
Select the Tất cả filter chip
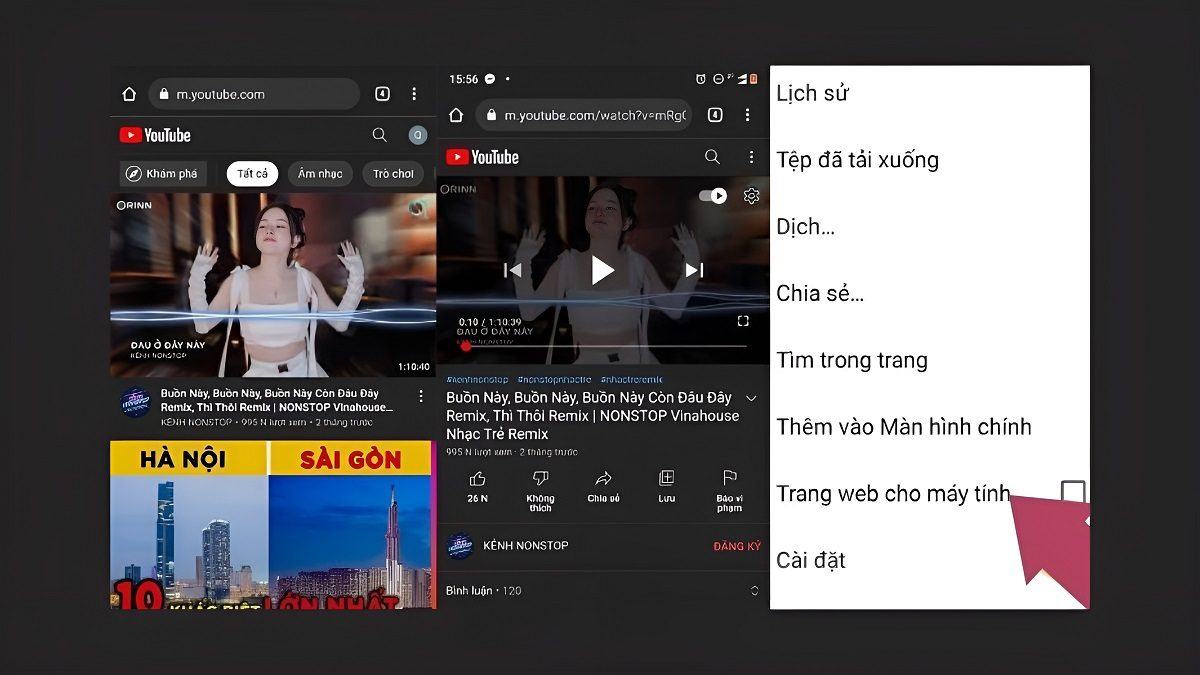coord(252,174)
